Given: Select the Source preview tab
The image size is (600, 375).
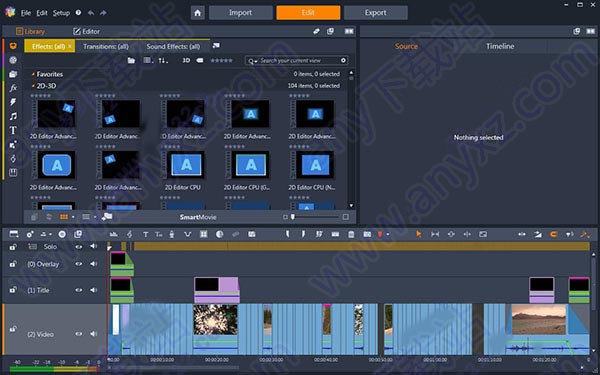Looking at the screenshot, I should click(x=406, y=46).
